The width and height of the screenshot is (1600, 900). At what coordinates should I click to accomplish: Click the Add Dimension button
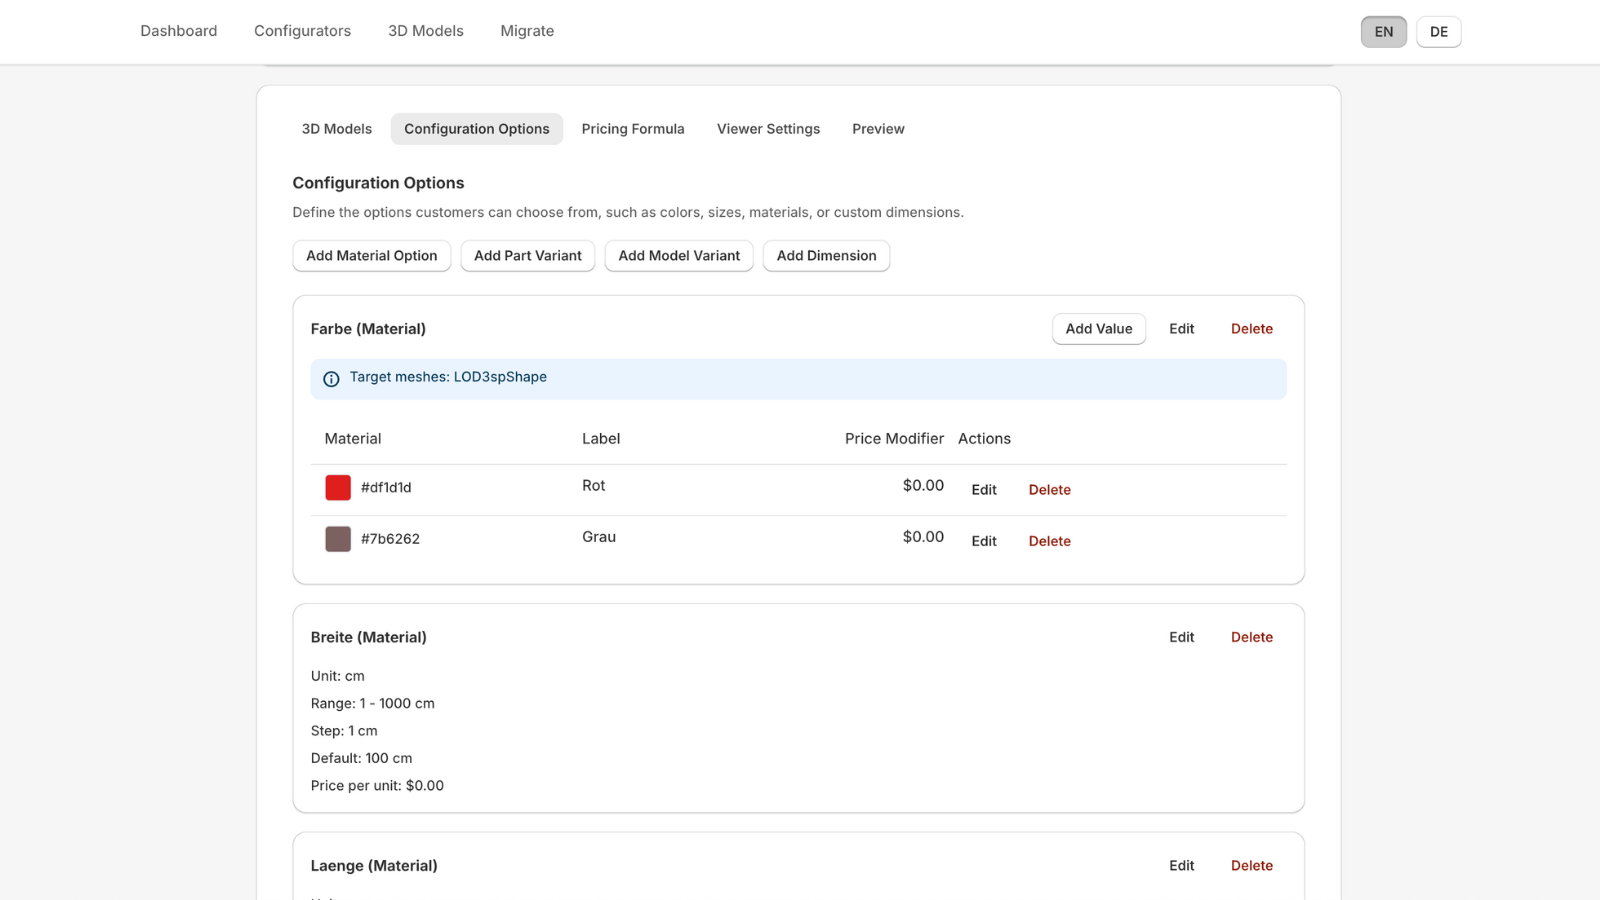826,256
